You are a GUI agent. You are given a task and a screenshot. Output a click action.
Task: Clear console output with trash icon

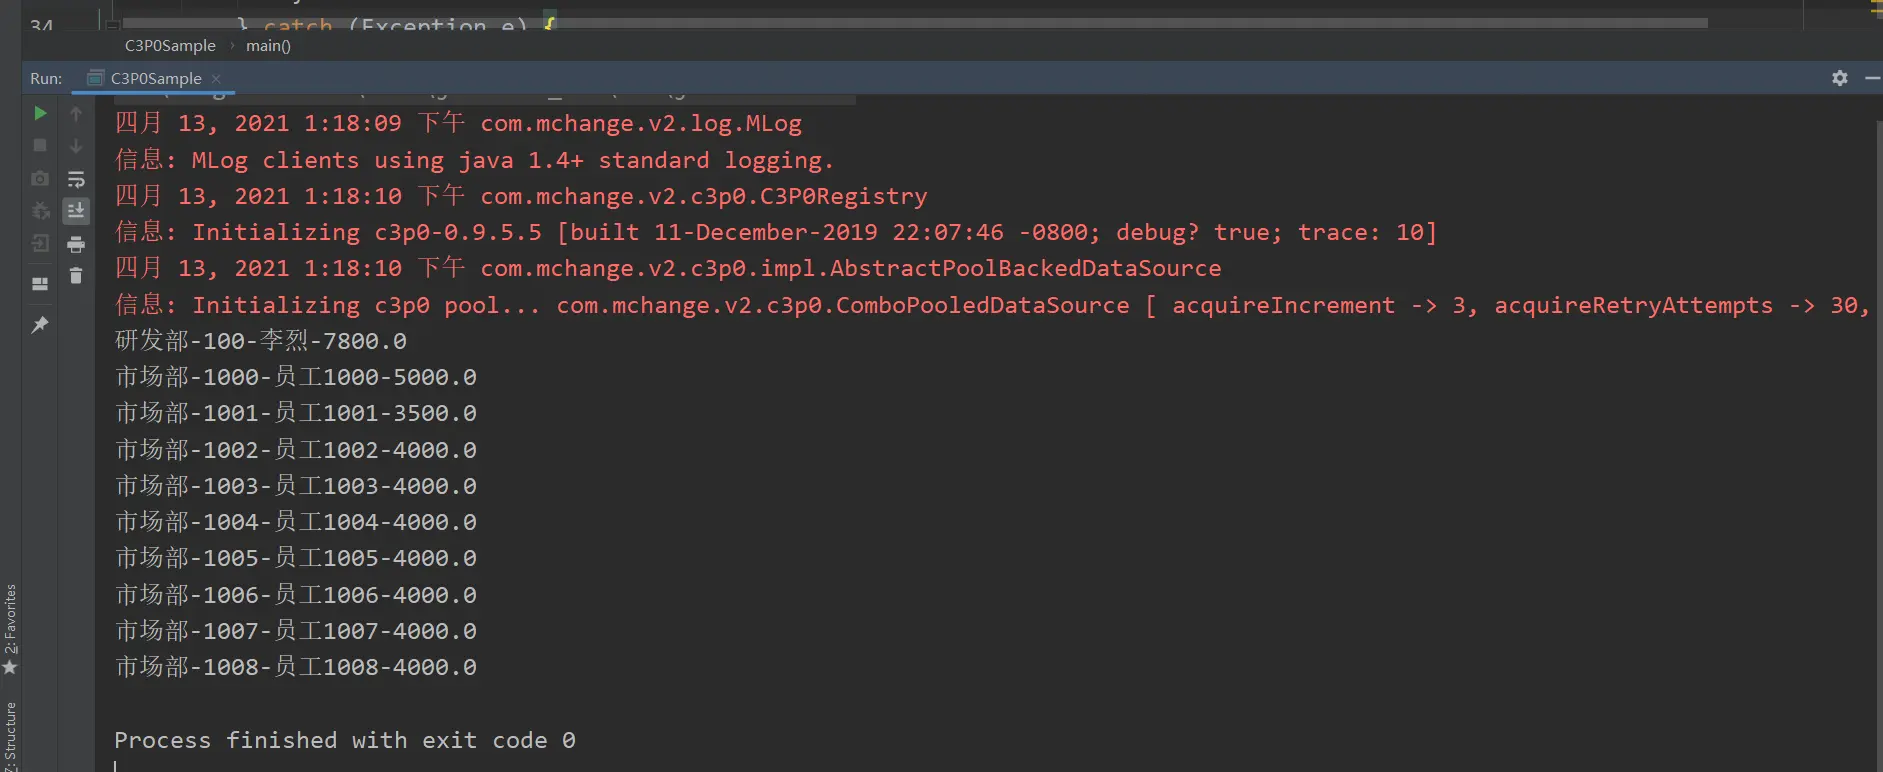point(76,276)
